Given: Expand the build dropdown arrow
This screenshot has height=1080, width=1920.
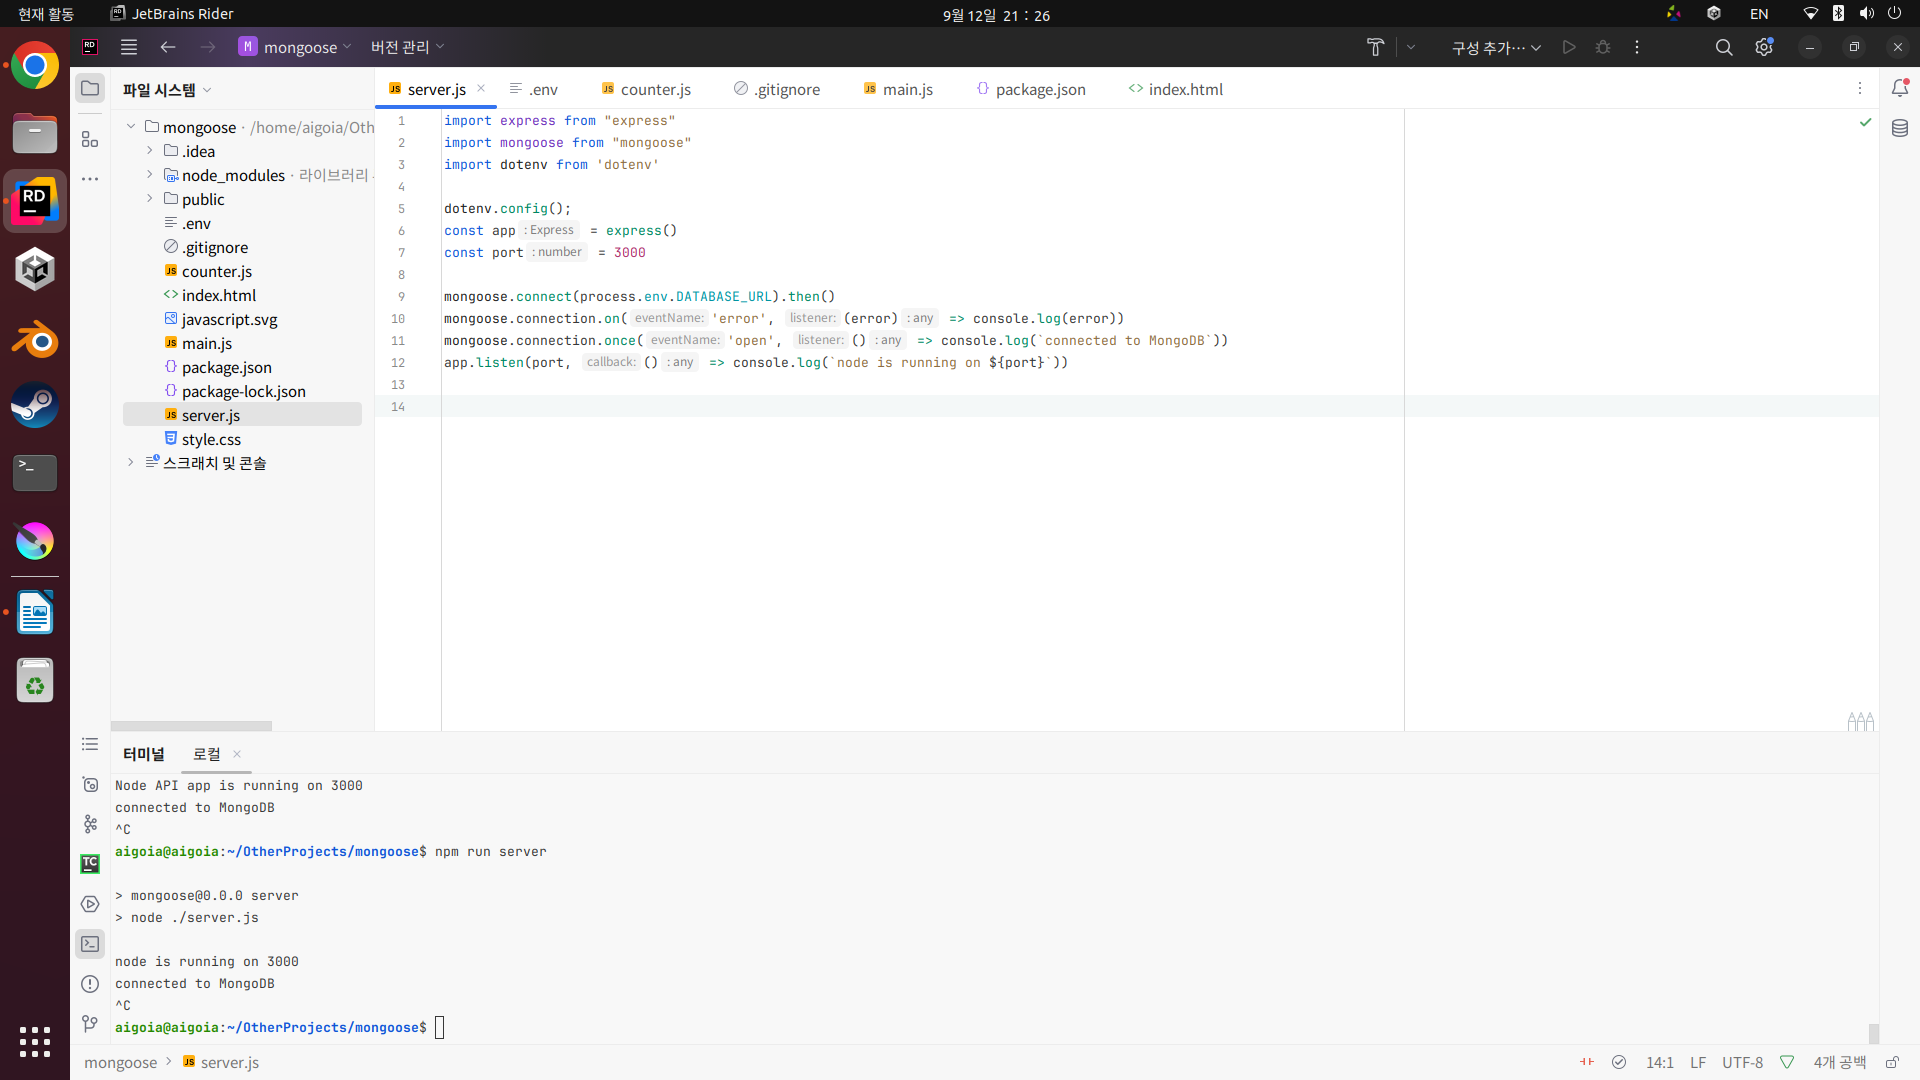Looking at the screenshot, I should coord(1411,47).
